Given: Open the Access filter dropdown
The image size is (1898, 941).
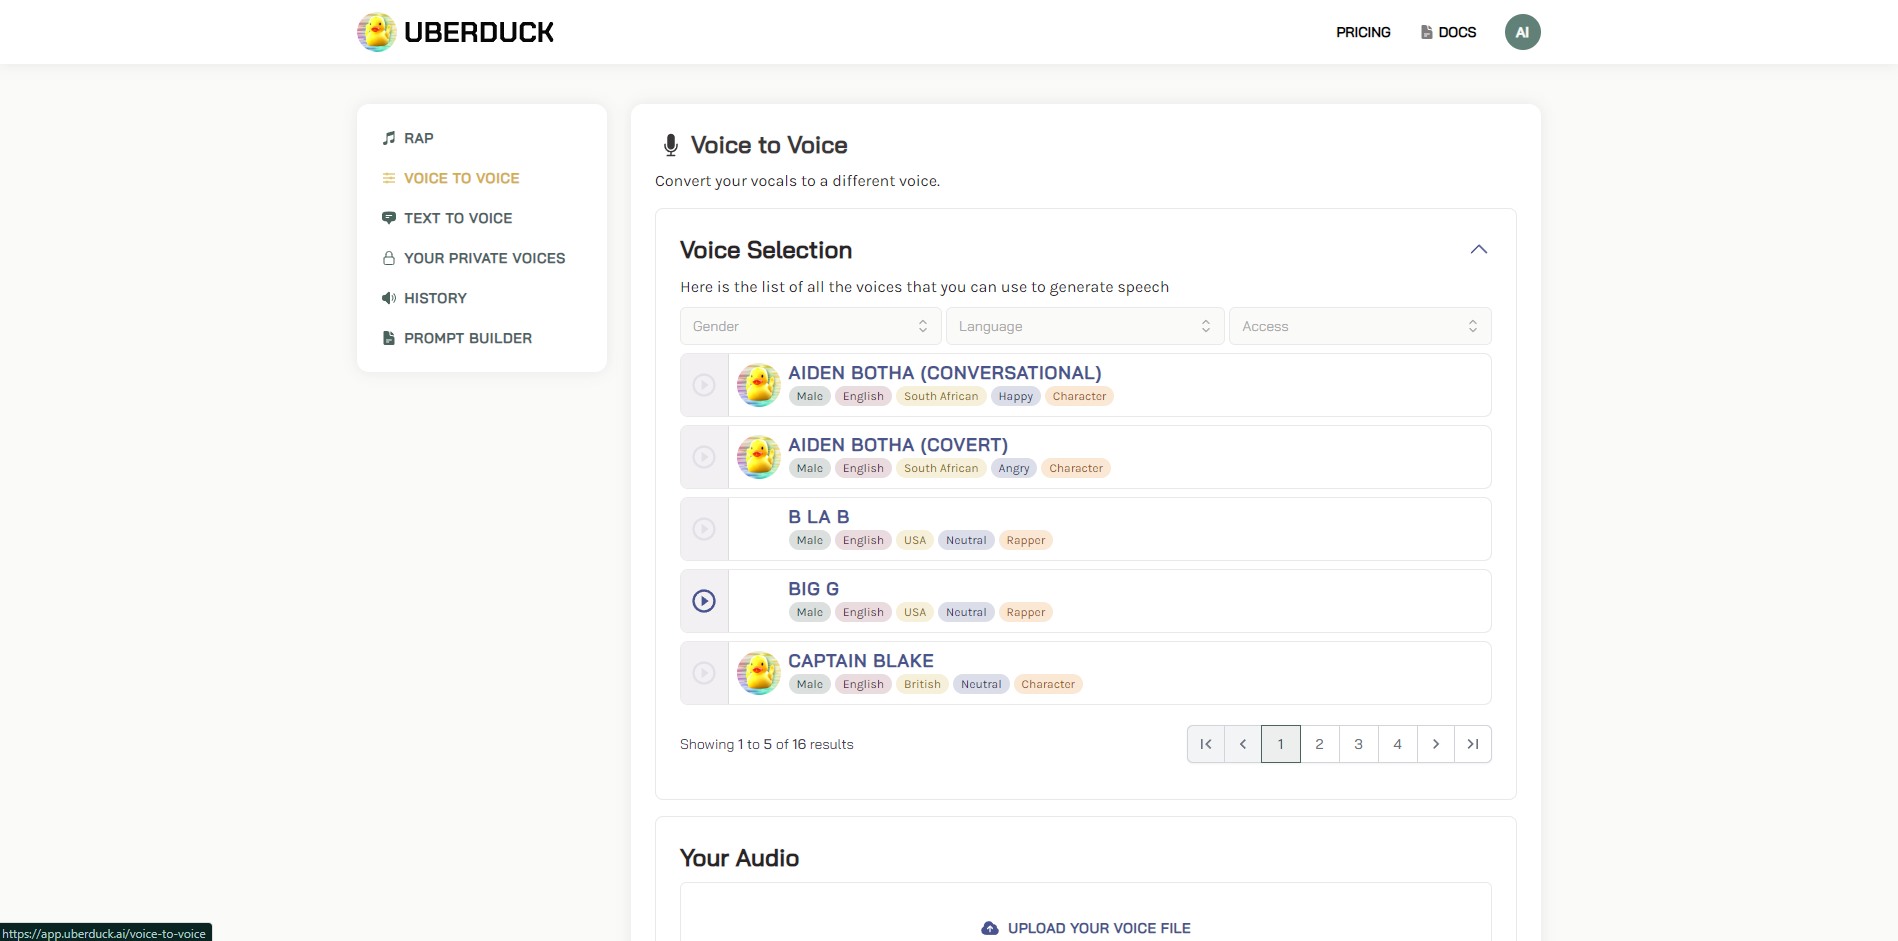Looking at the screenshot, I should pyautogui.click(x=1360, y=326).
